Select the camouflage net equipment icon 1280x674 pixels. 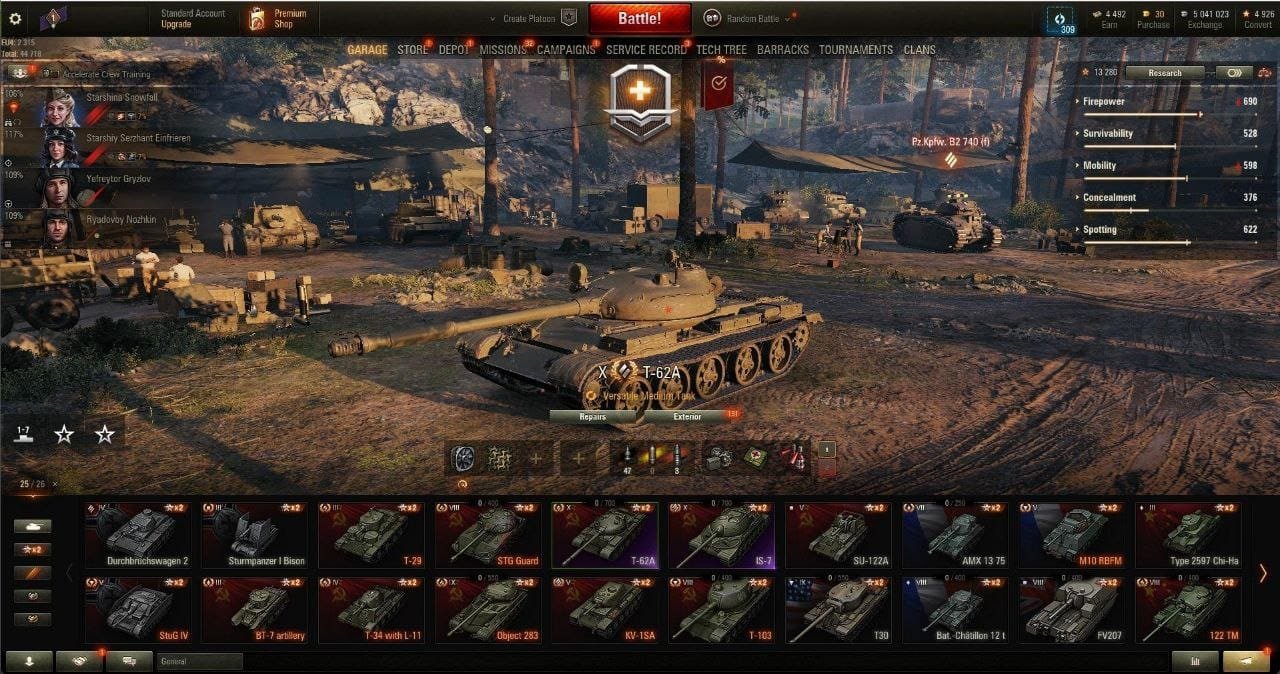[x=499, y=458]
